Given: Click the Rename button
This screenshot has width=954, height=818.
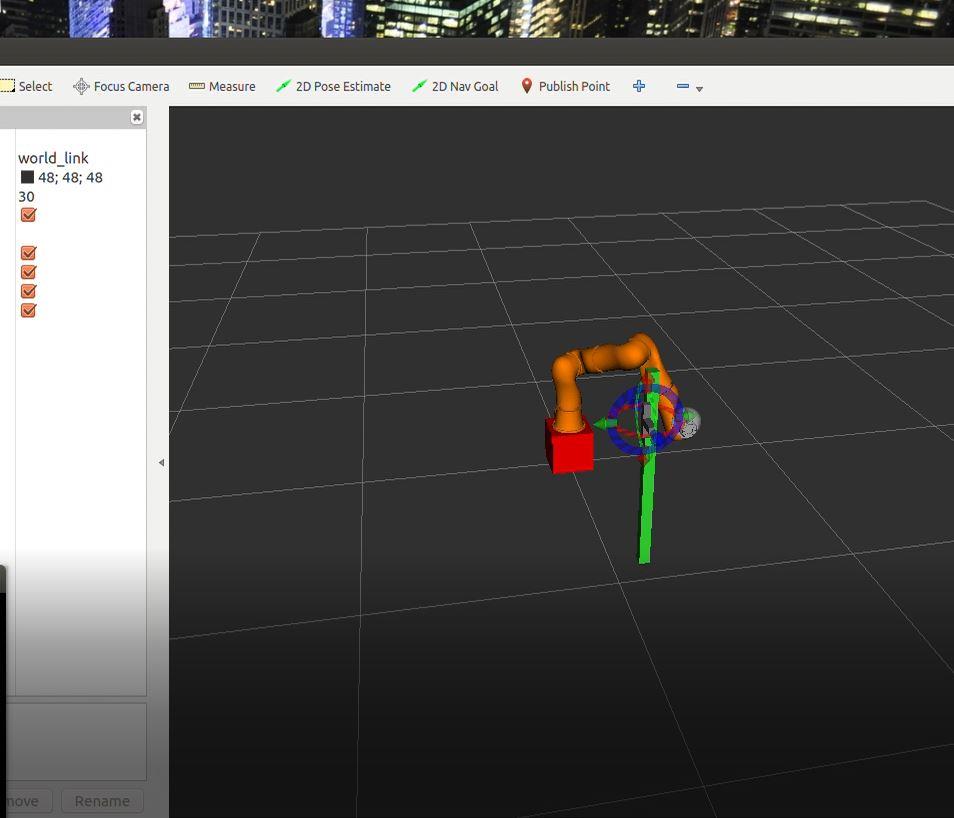Looking at the screenshot, I should tap(102, 801).
